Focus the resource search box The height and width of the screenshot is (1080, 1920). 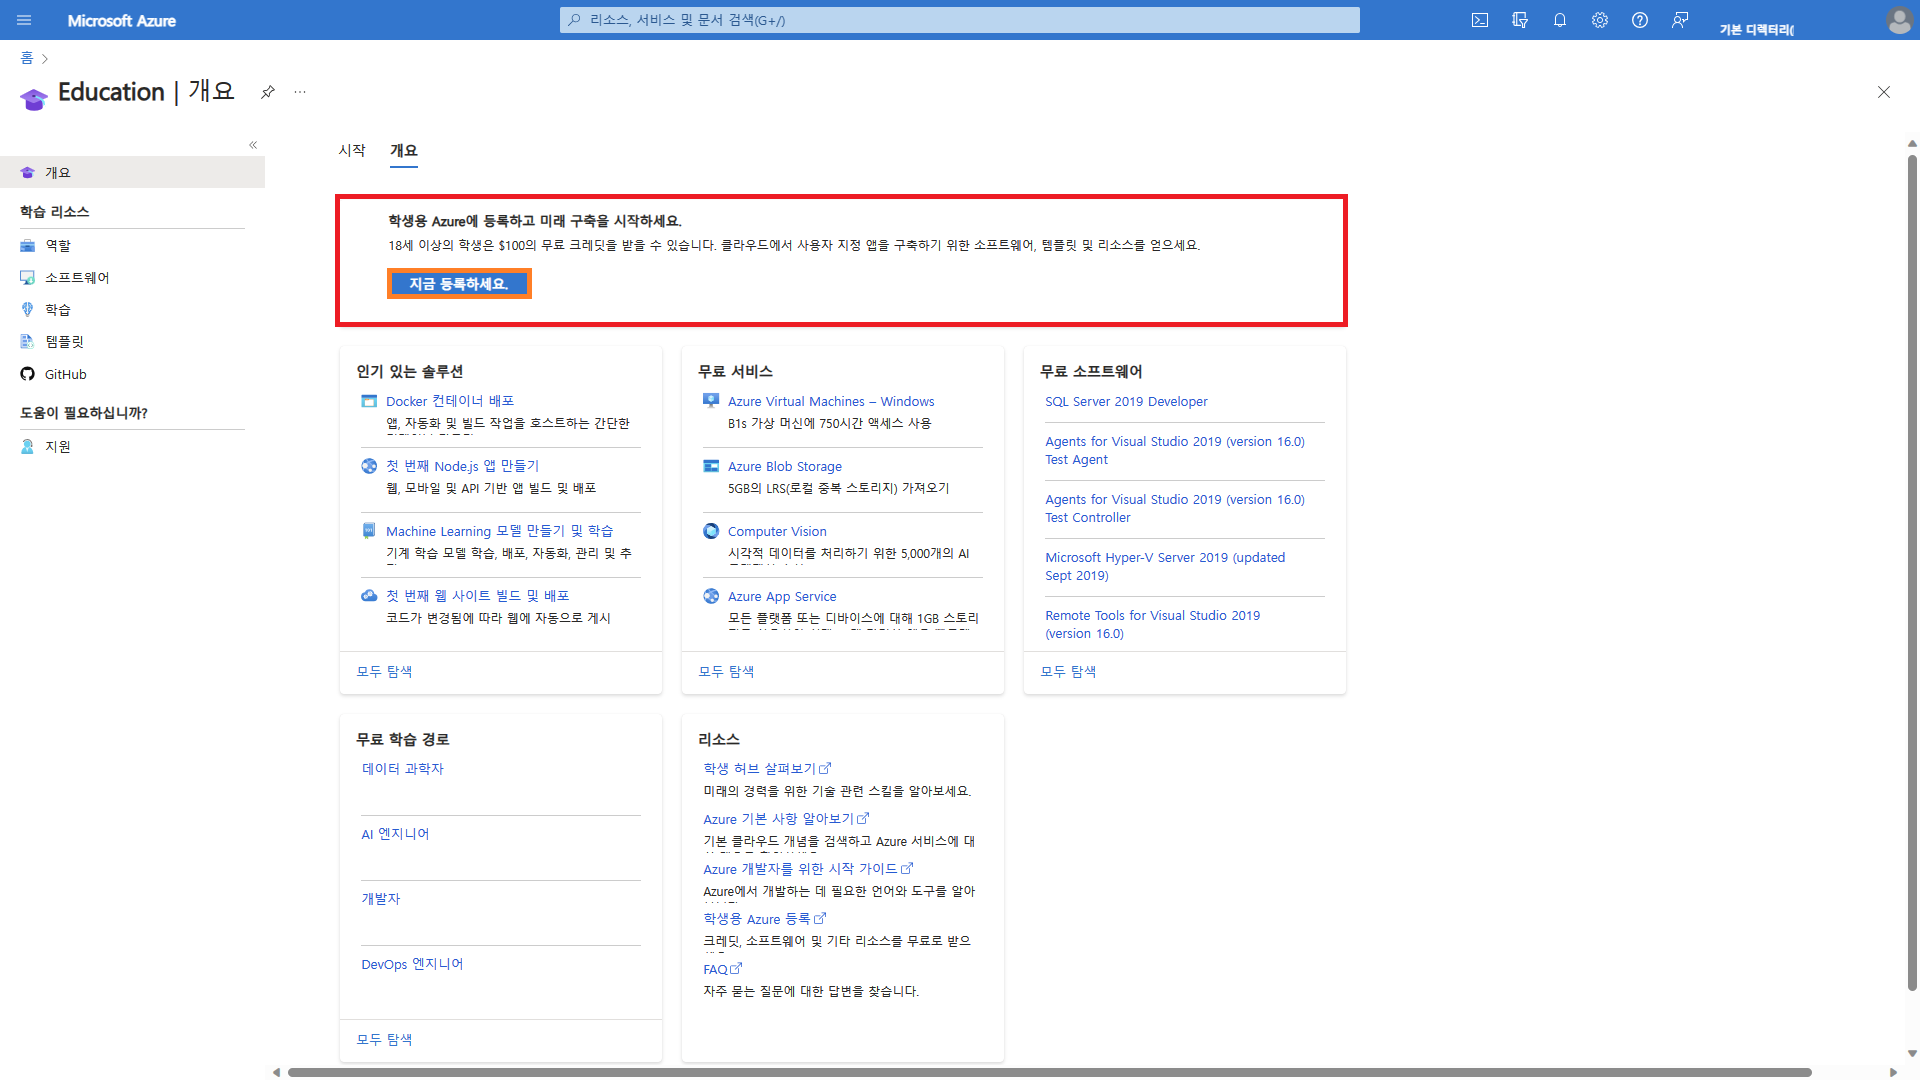click(x=960, y=20)
